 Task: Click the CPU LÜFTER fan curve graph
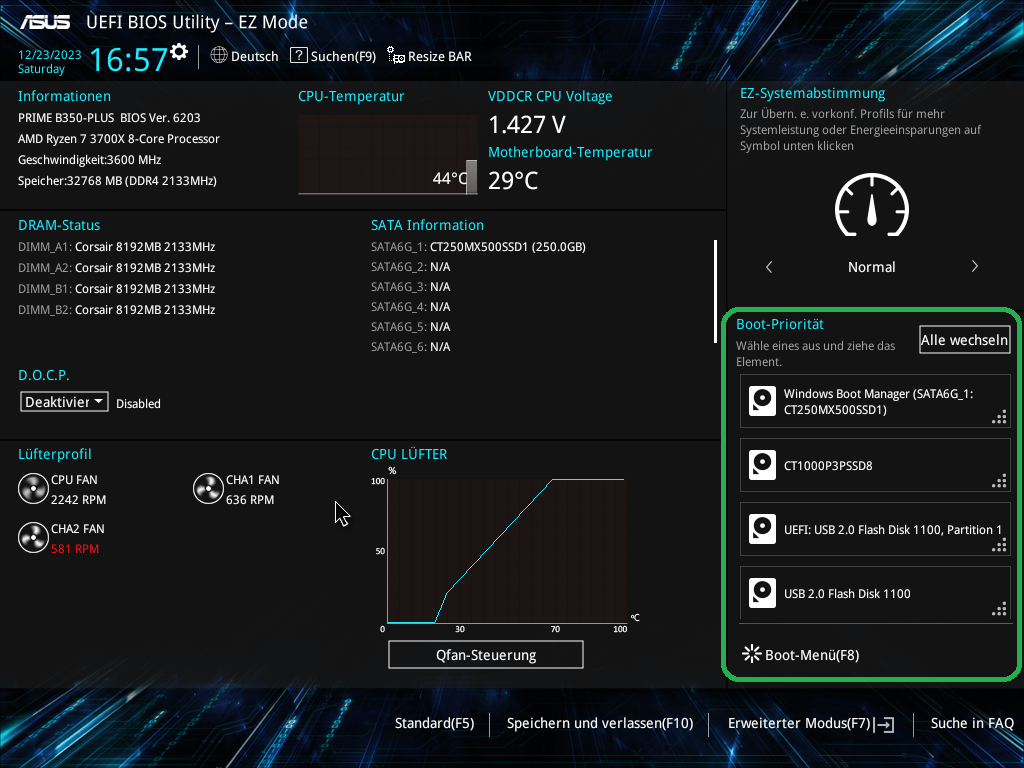[x=507, y=551]
